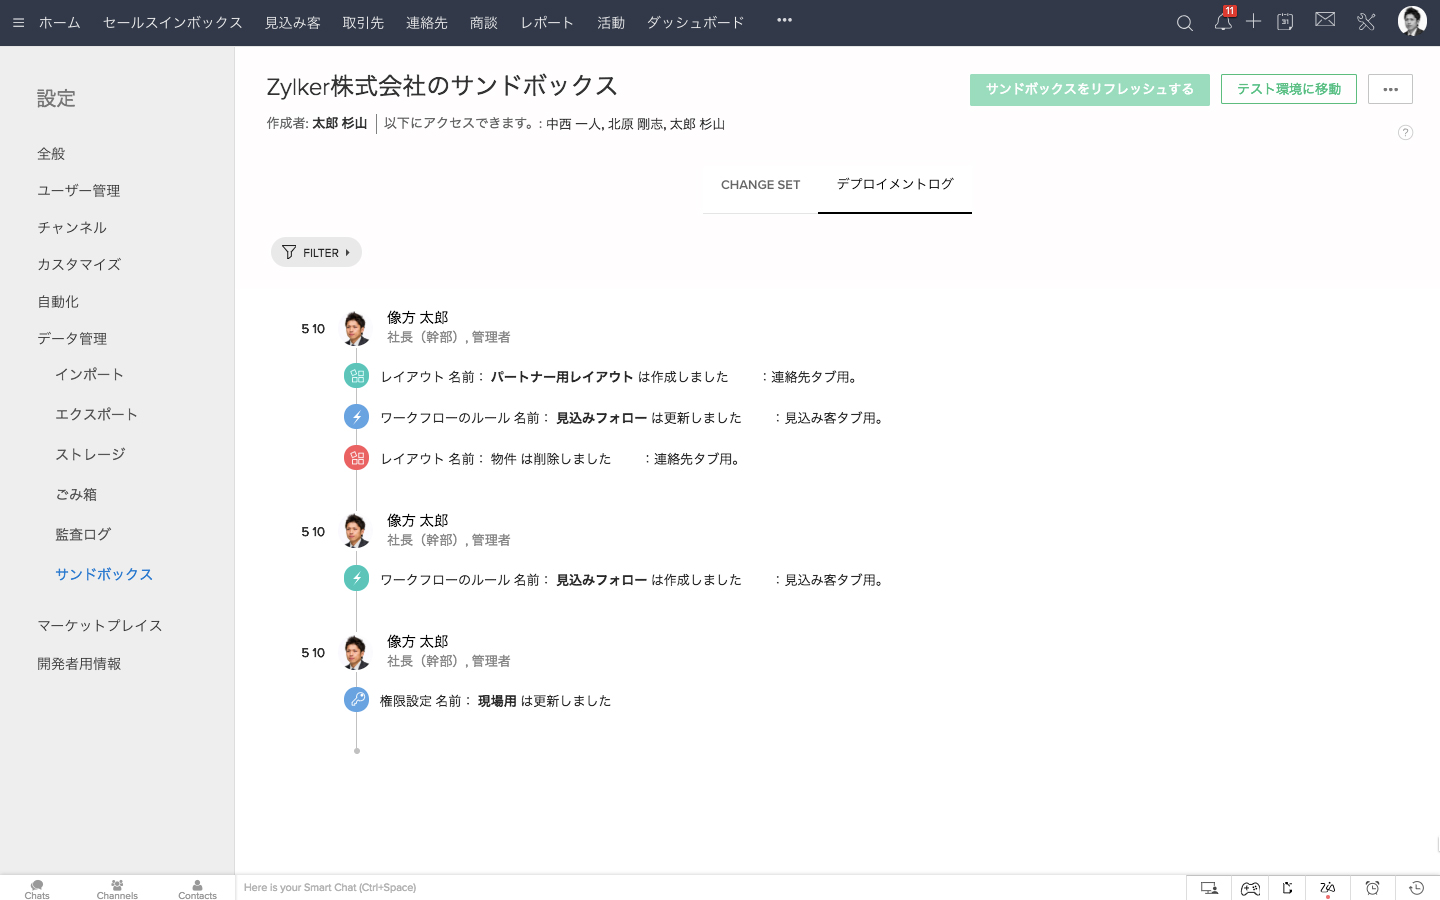
Task: Open the mail envelope icon
Action: pyautogui.click(x=1325, y=19)
